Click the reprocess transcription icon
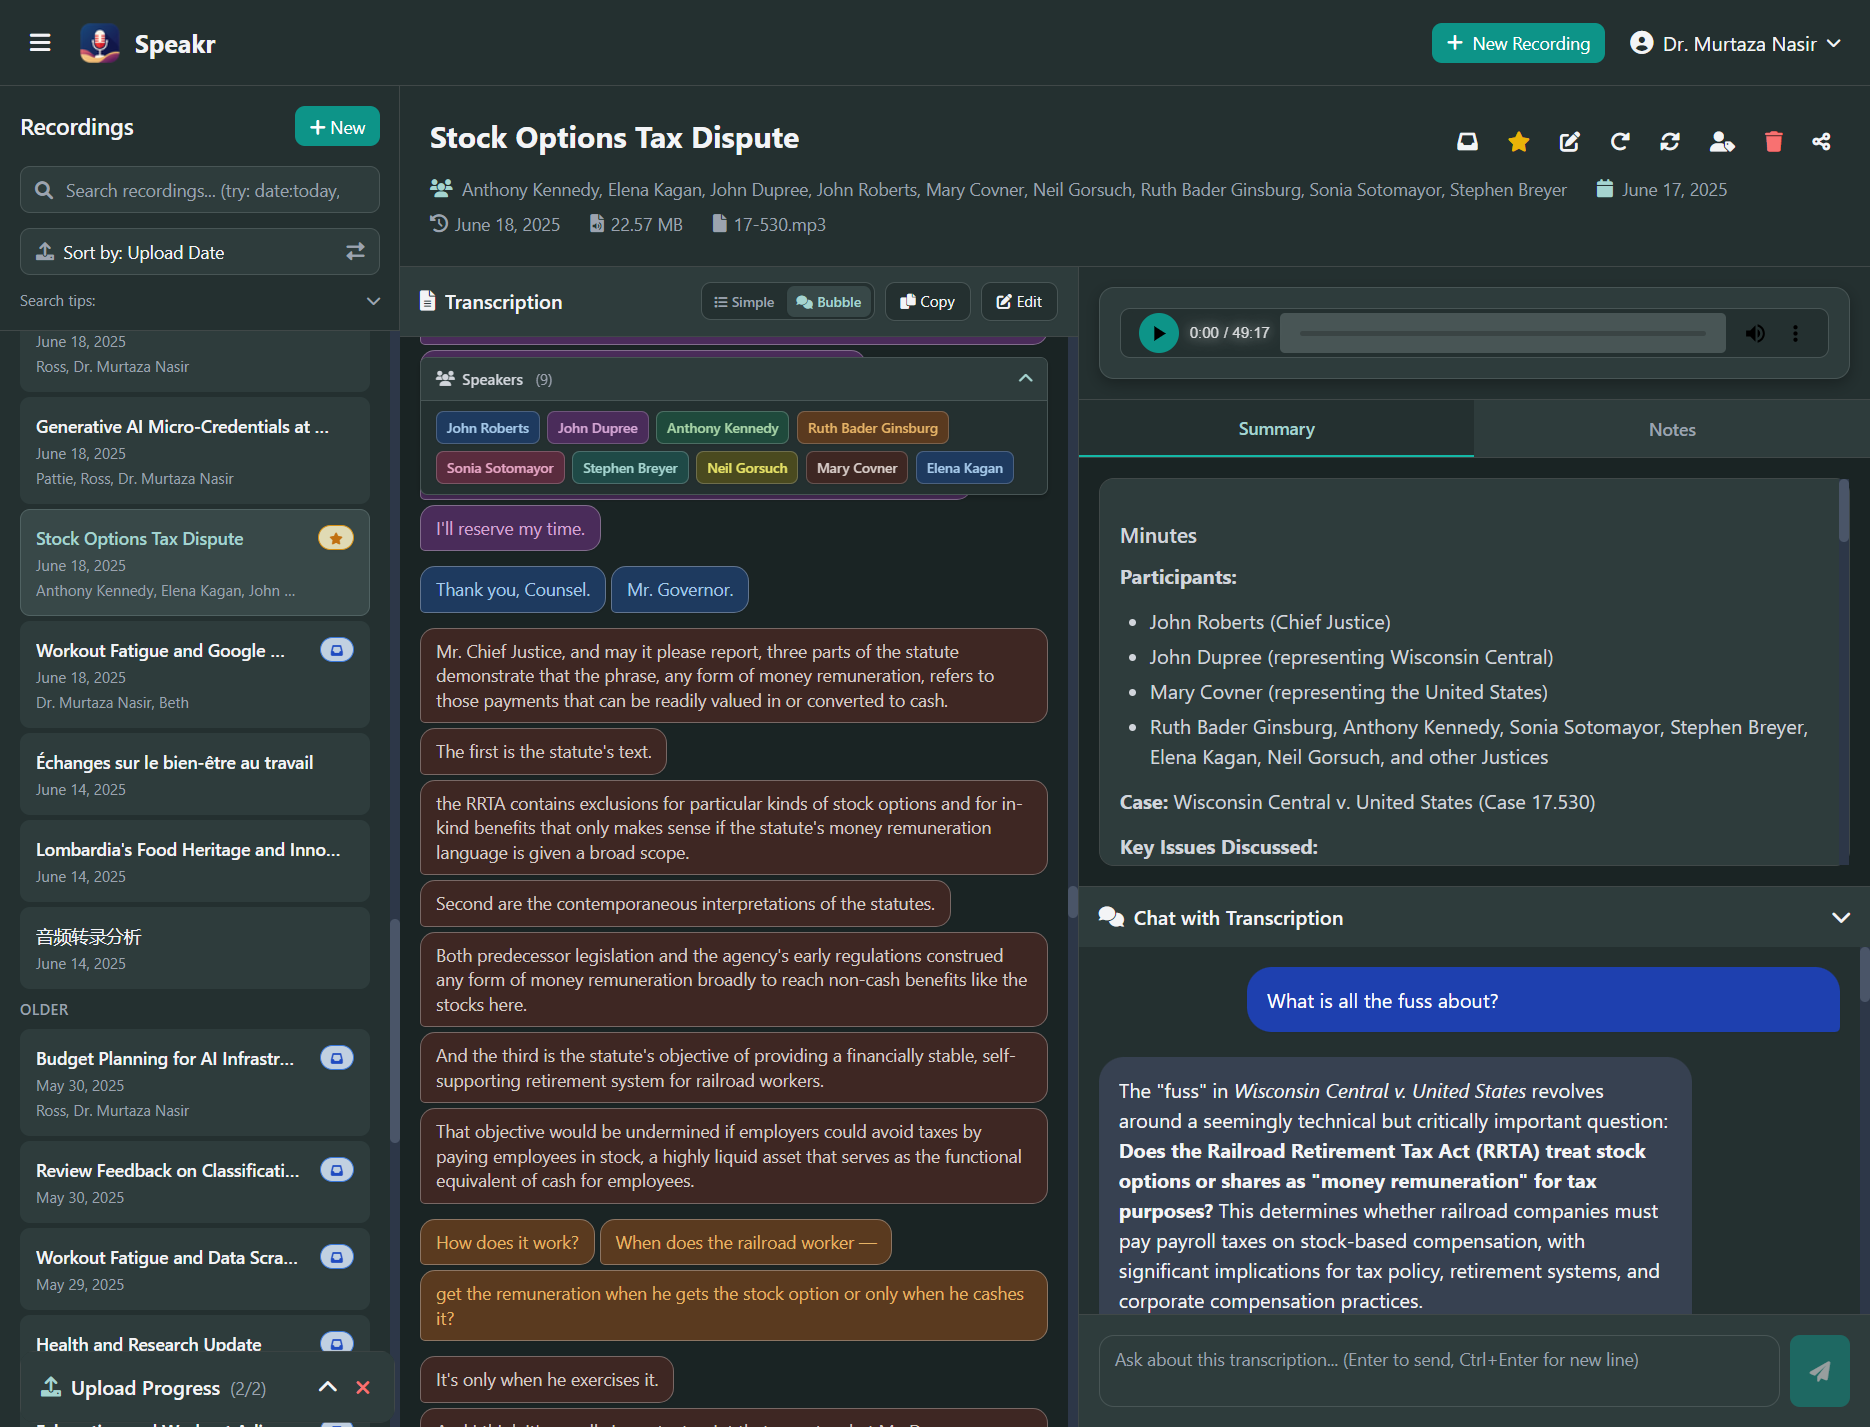The image size is (1870, 1427). tap(1620, 142)
